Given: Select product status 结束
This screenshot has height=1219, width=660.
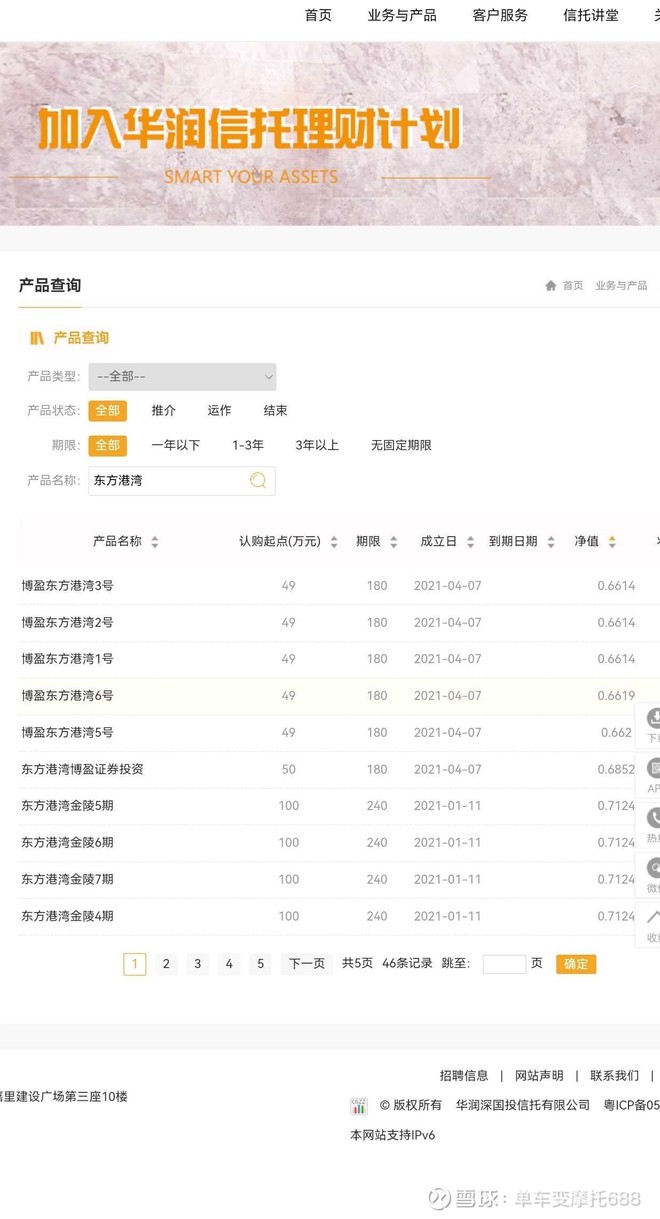Looking at the screenshot, I should click(276, 411).
